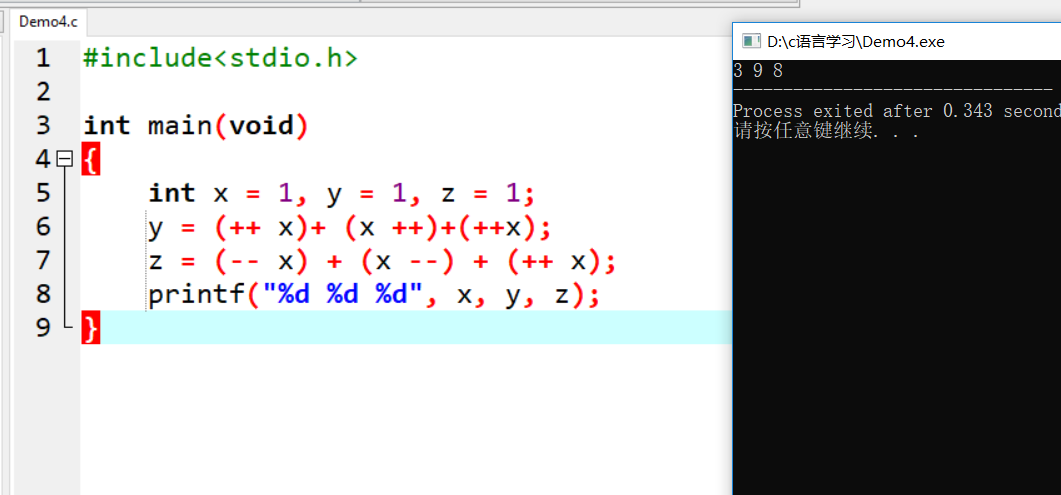Click the 'int main(void)' declaration
The height and width of the screenshot is (495, 1061).
[x=196, y=126]
